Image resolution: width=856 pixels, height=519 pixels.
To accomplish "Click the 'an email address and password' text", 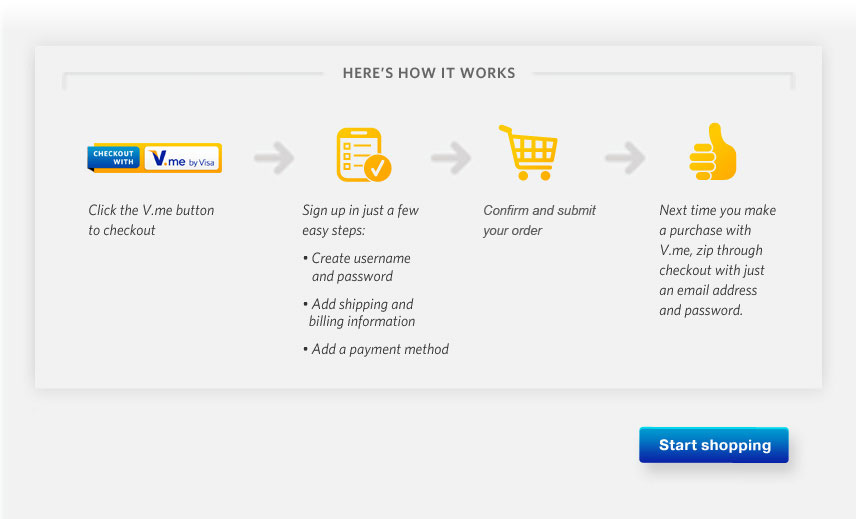I will tap(708, 300).
